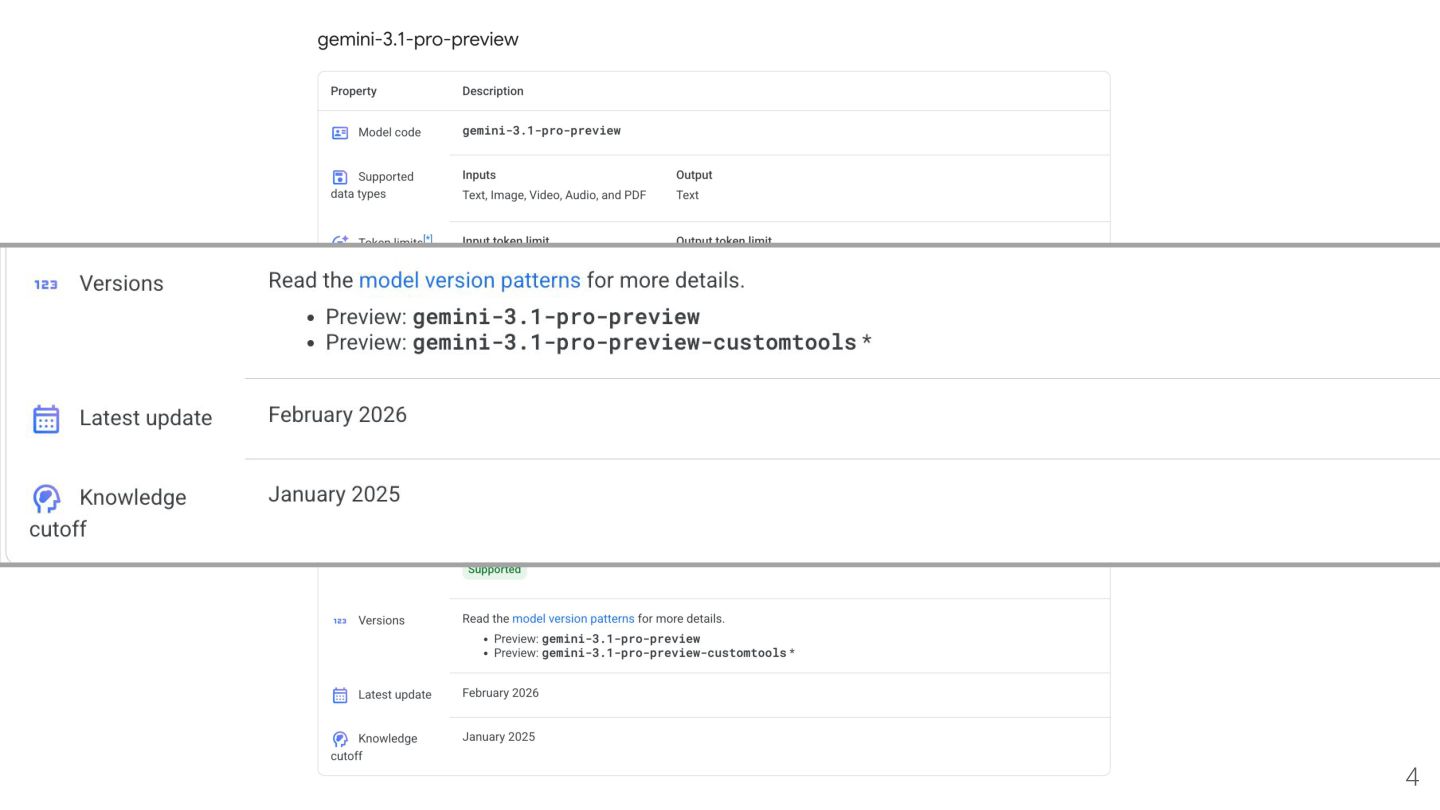This screenshot has width=1440, height=810.
Task: Click the small Knowledge cutoff icon in the lower table
Action: 340,739
